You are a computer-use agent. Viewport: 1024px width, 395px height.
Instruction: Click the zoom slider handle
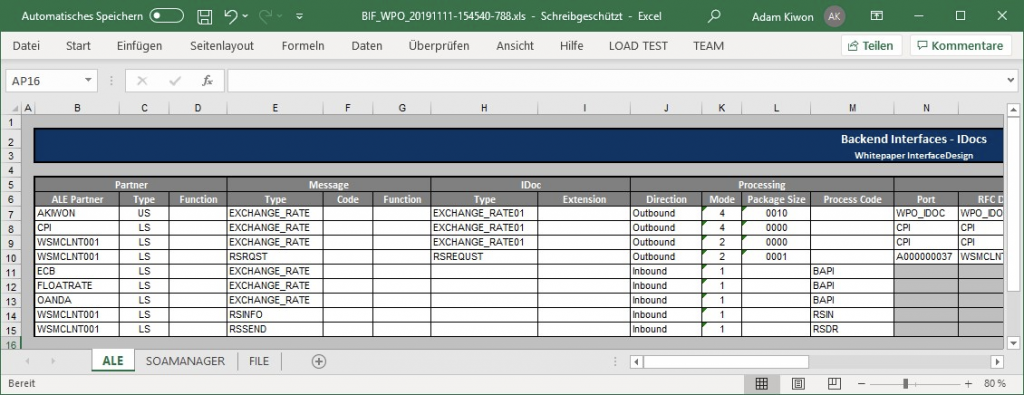pyautogui.click(x=906, y=383)
